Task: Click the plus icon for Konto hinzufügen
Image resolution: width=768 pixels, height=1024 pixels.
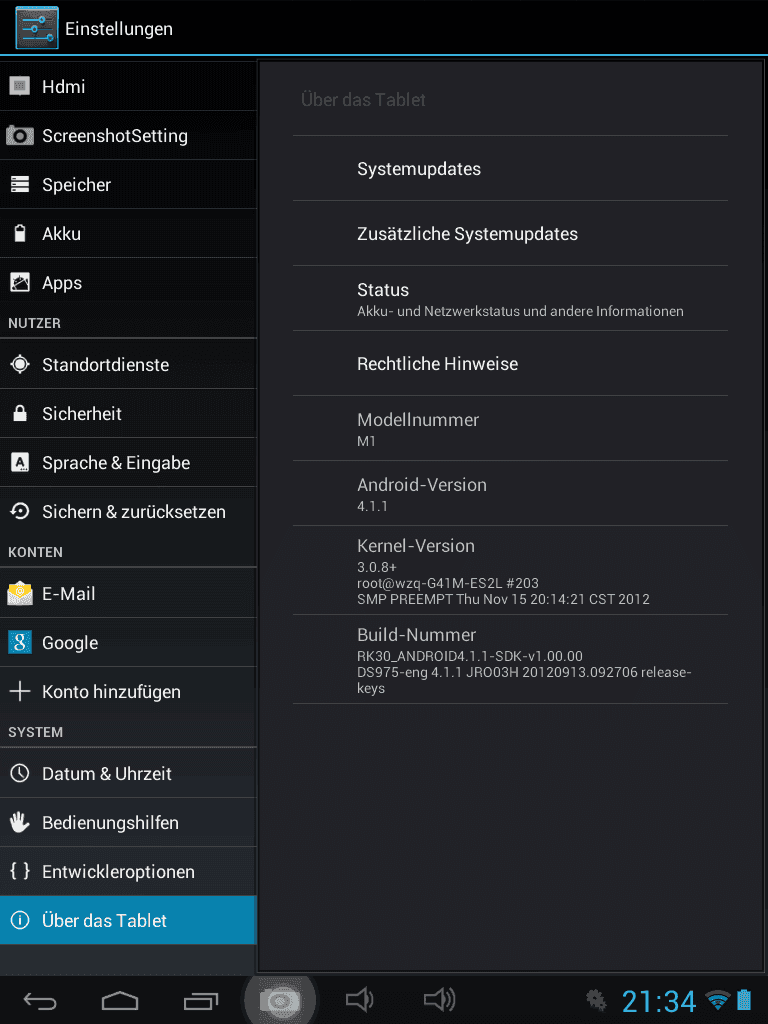Action: click(20, 691)
